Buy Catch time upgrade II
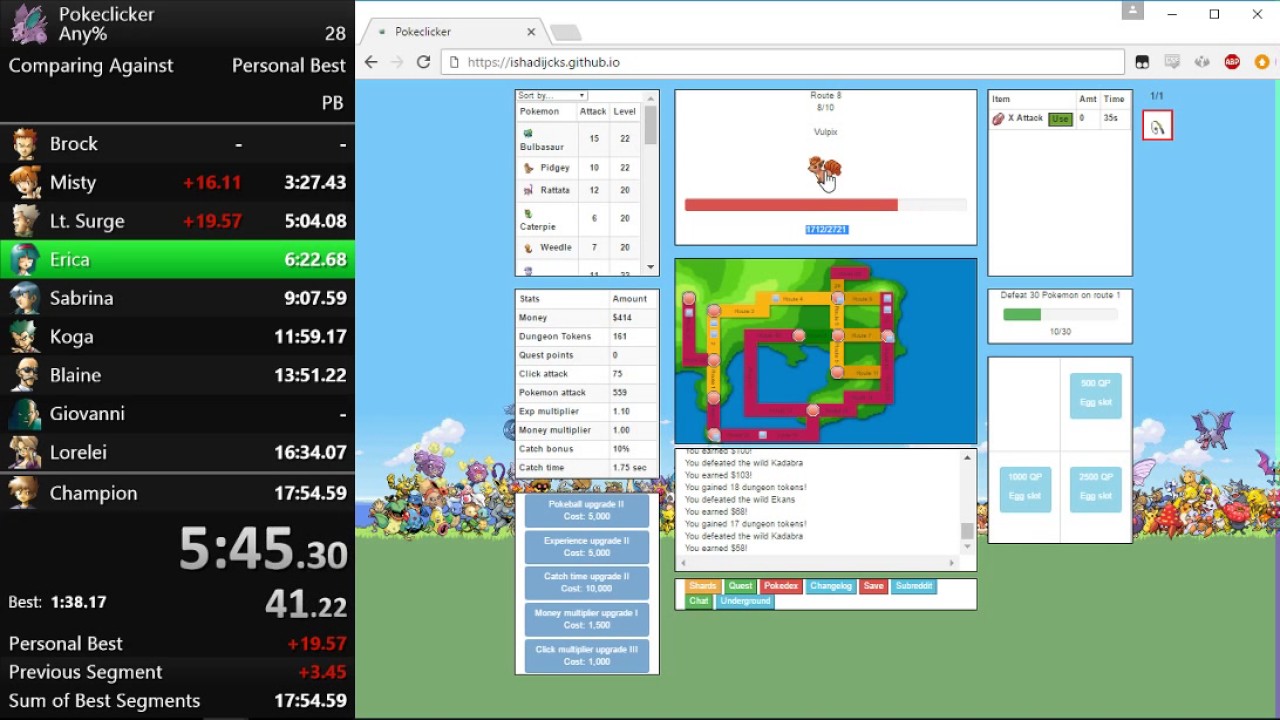The width and height of the screenshot is (1280, 720). pyautogui.click(x=587, y=583)
